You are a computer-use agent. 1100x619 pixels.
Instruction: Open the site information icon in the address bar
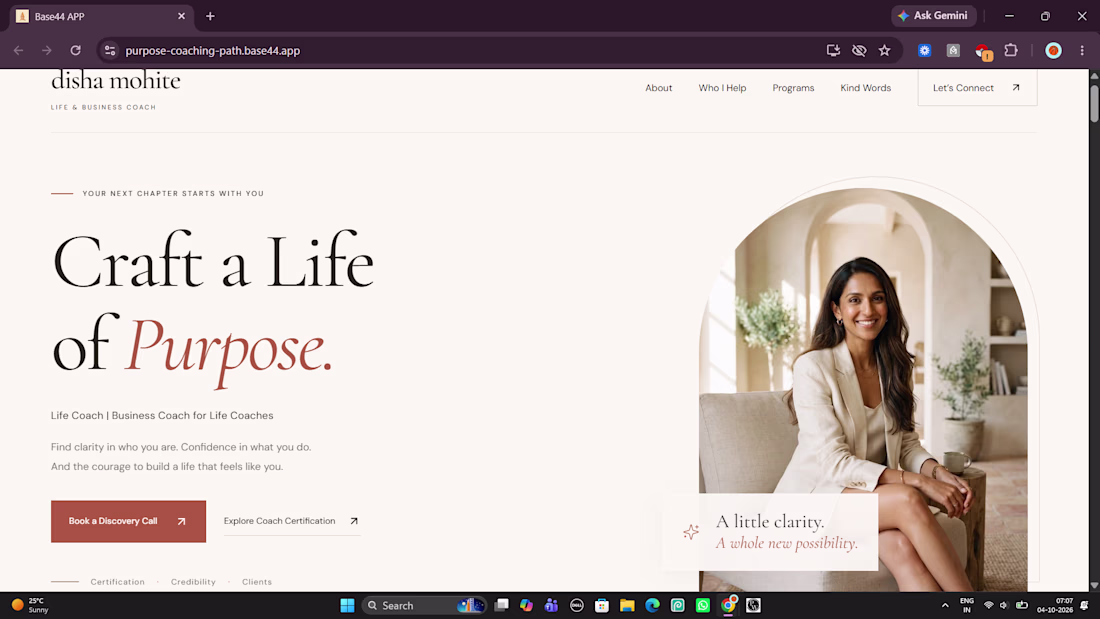[x=109, y=51]
